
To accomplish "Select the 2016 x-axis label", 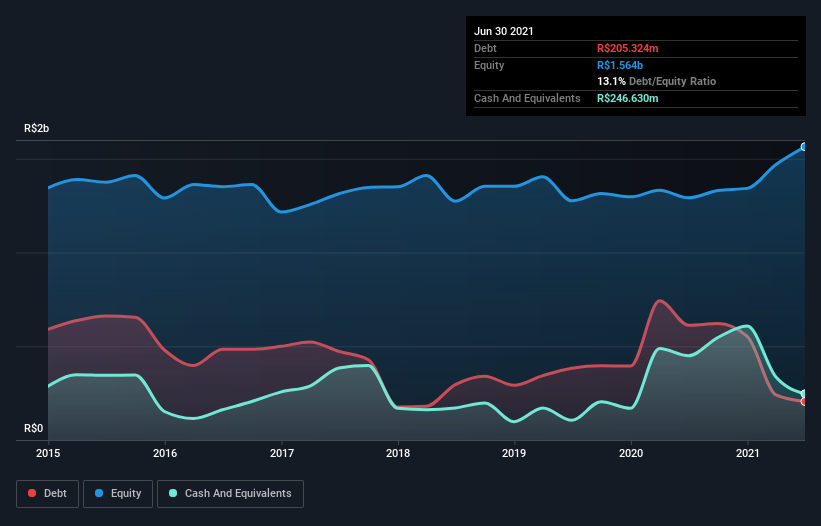I will (x=165, y=453).
